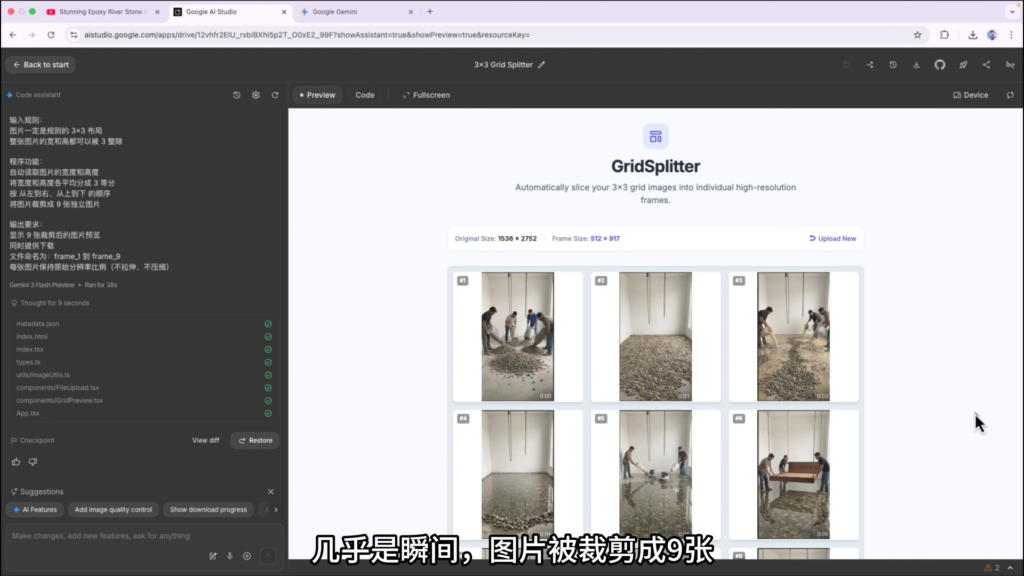The image size is (1024, 576).
Task: Click the share icon in top toolbar
Action: point(986,65)
